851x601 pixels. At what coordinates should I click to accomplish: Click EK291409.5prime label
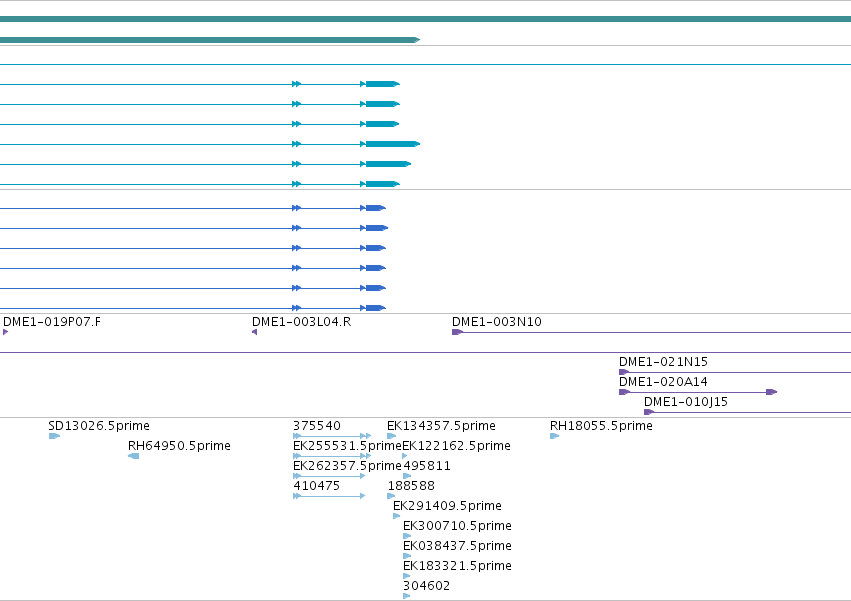447,506
